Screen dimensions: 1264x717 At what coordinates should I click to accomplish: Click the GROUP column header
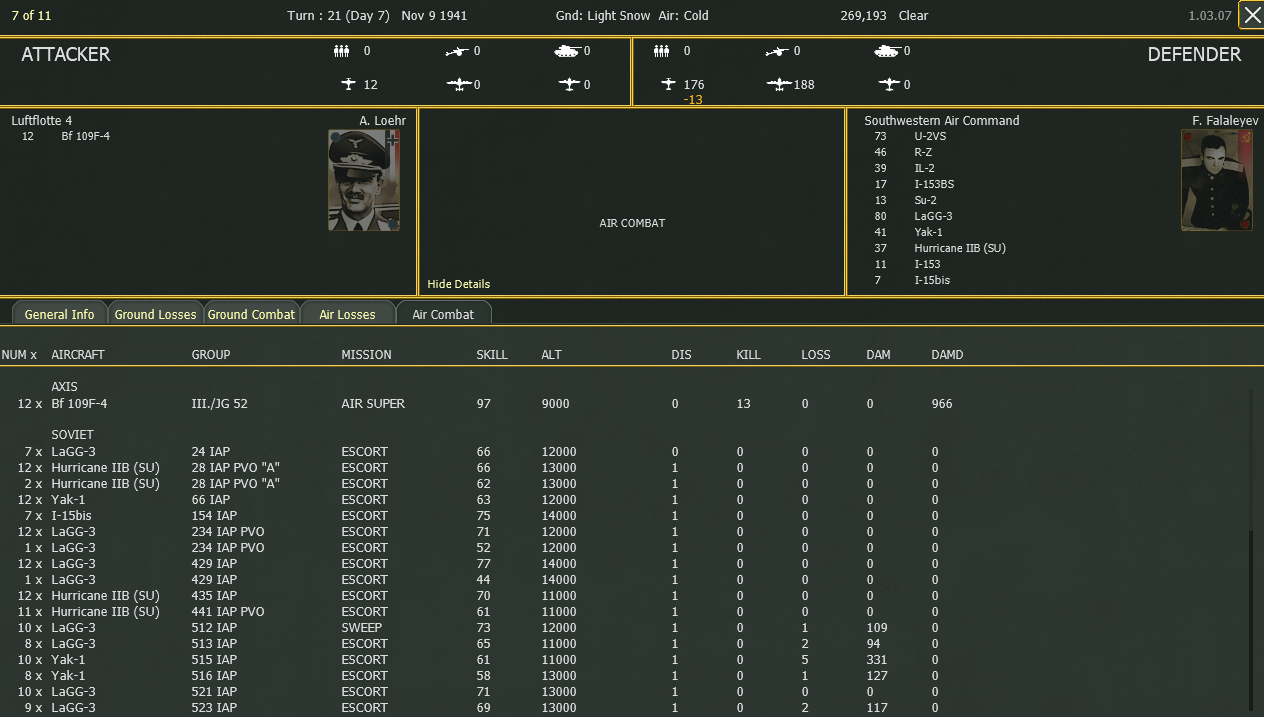point(211,355)
